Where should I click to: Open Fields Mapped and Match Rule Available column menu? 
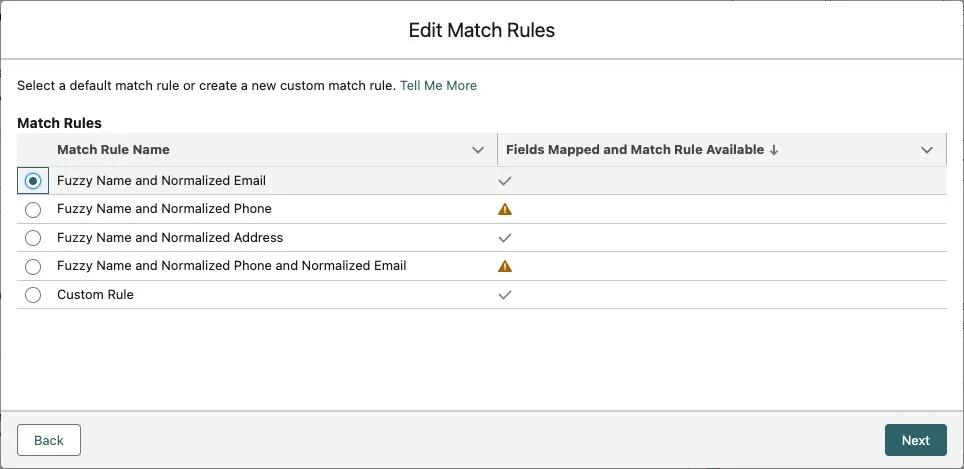pyautogui.click(x=927, y=150)
